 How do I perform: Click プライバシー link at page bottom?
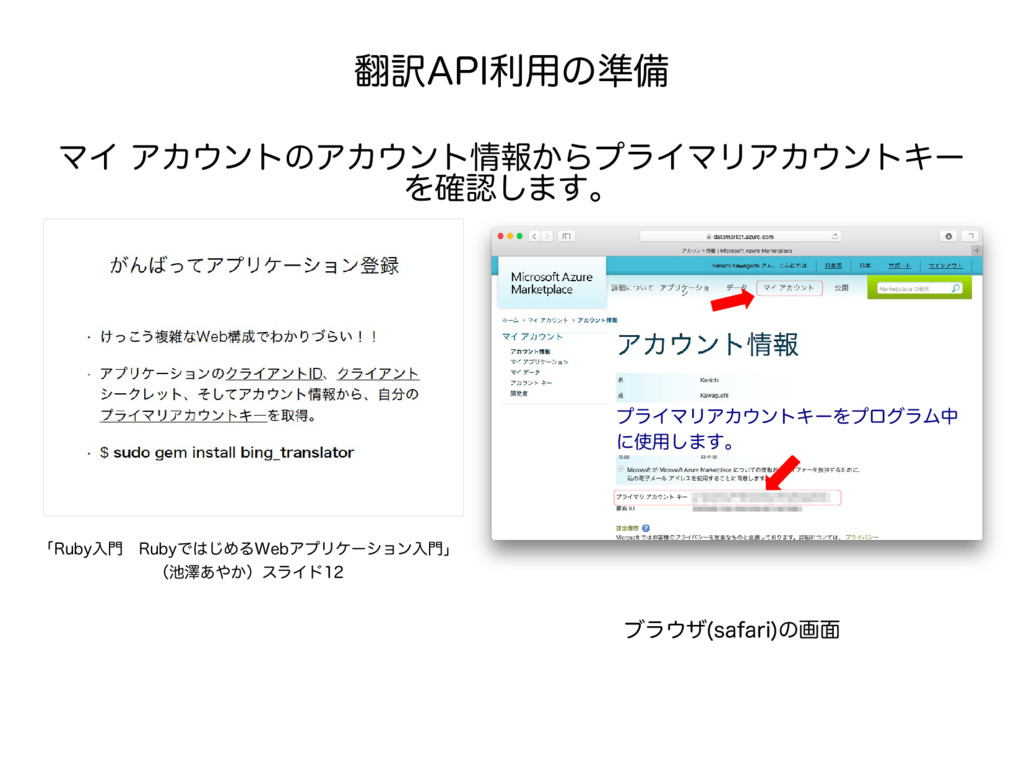(x=861, y=537)
